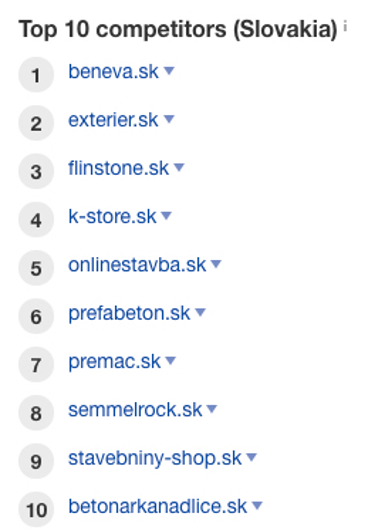
Task: Open flinstone.sk competitor link
Action: click(x=119, y=168)
